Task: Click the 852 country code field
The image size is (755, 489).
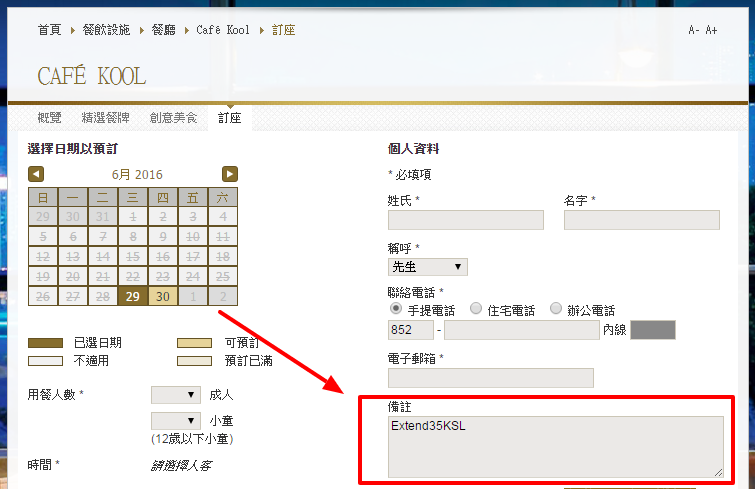Action: (411, 330)
